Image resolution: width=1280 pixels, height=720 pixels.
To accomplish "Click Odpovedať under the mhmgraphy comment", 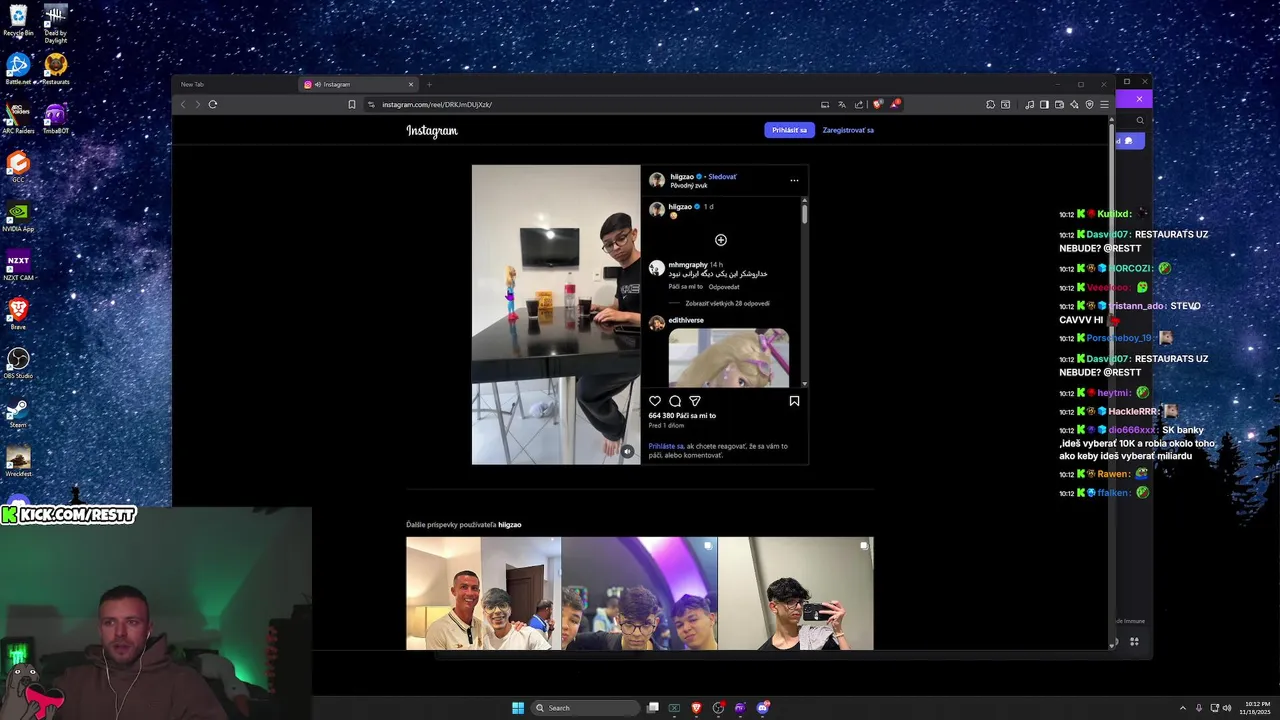I will click(x=724, y=287).
